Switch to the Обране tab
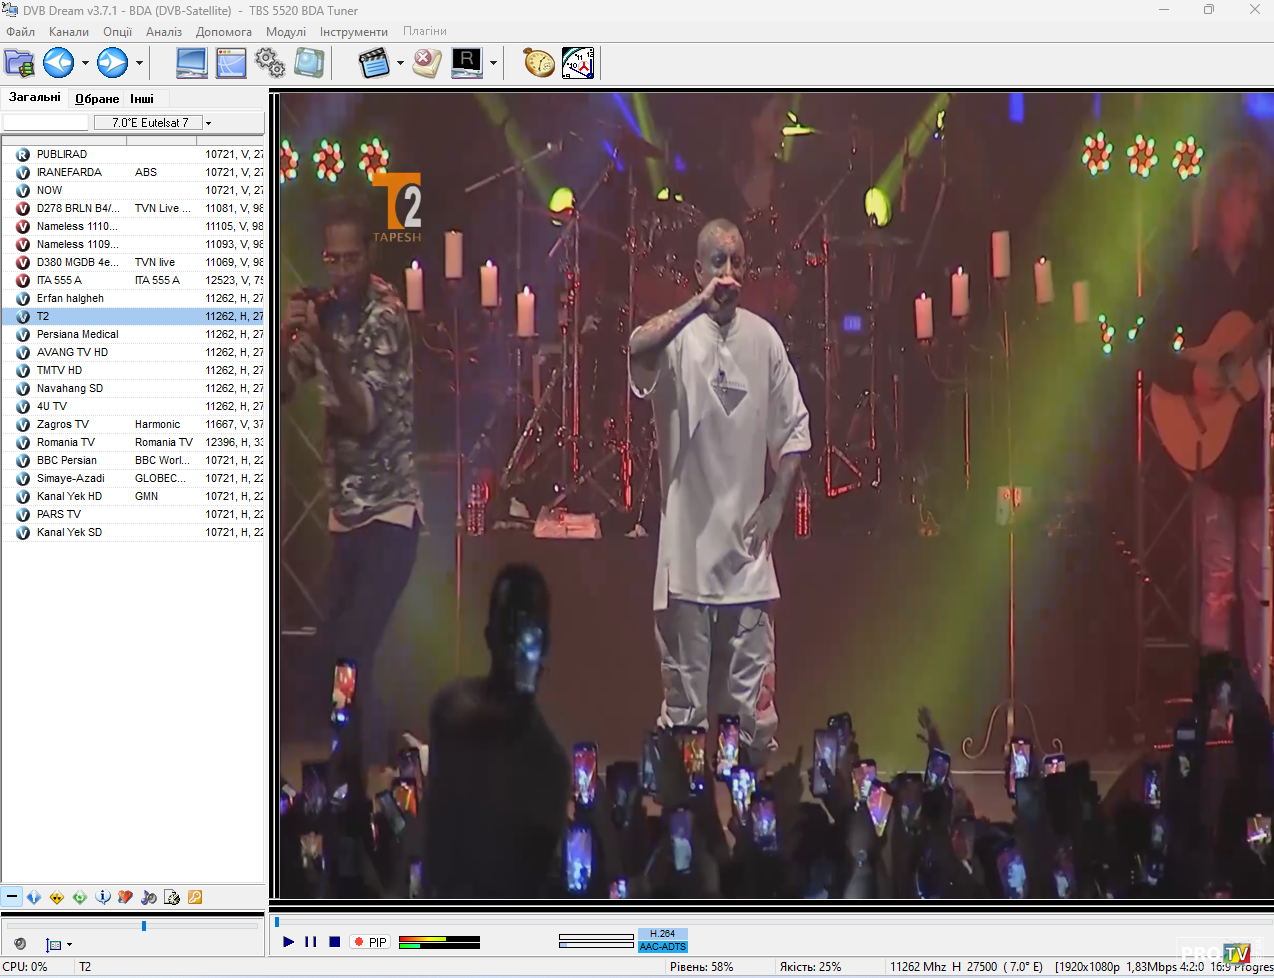 (97, 98)
